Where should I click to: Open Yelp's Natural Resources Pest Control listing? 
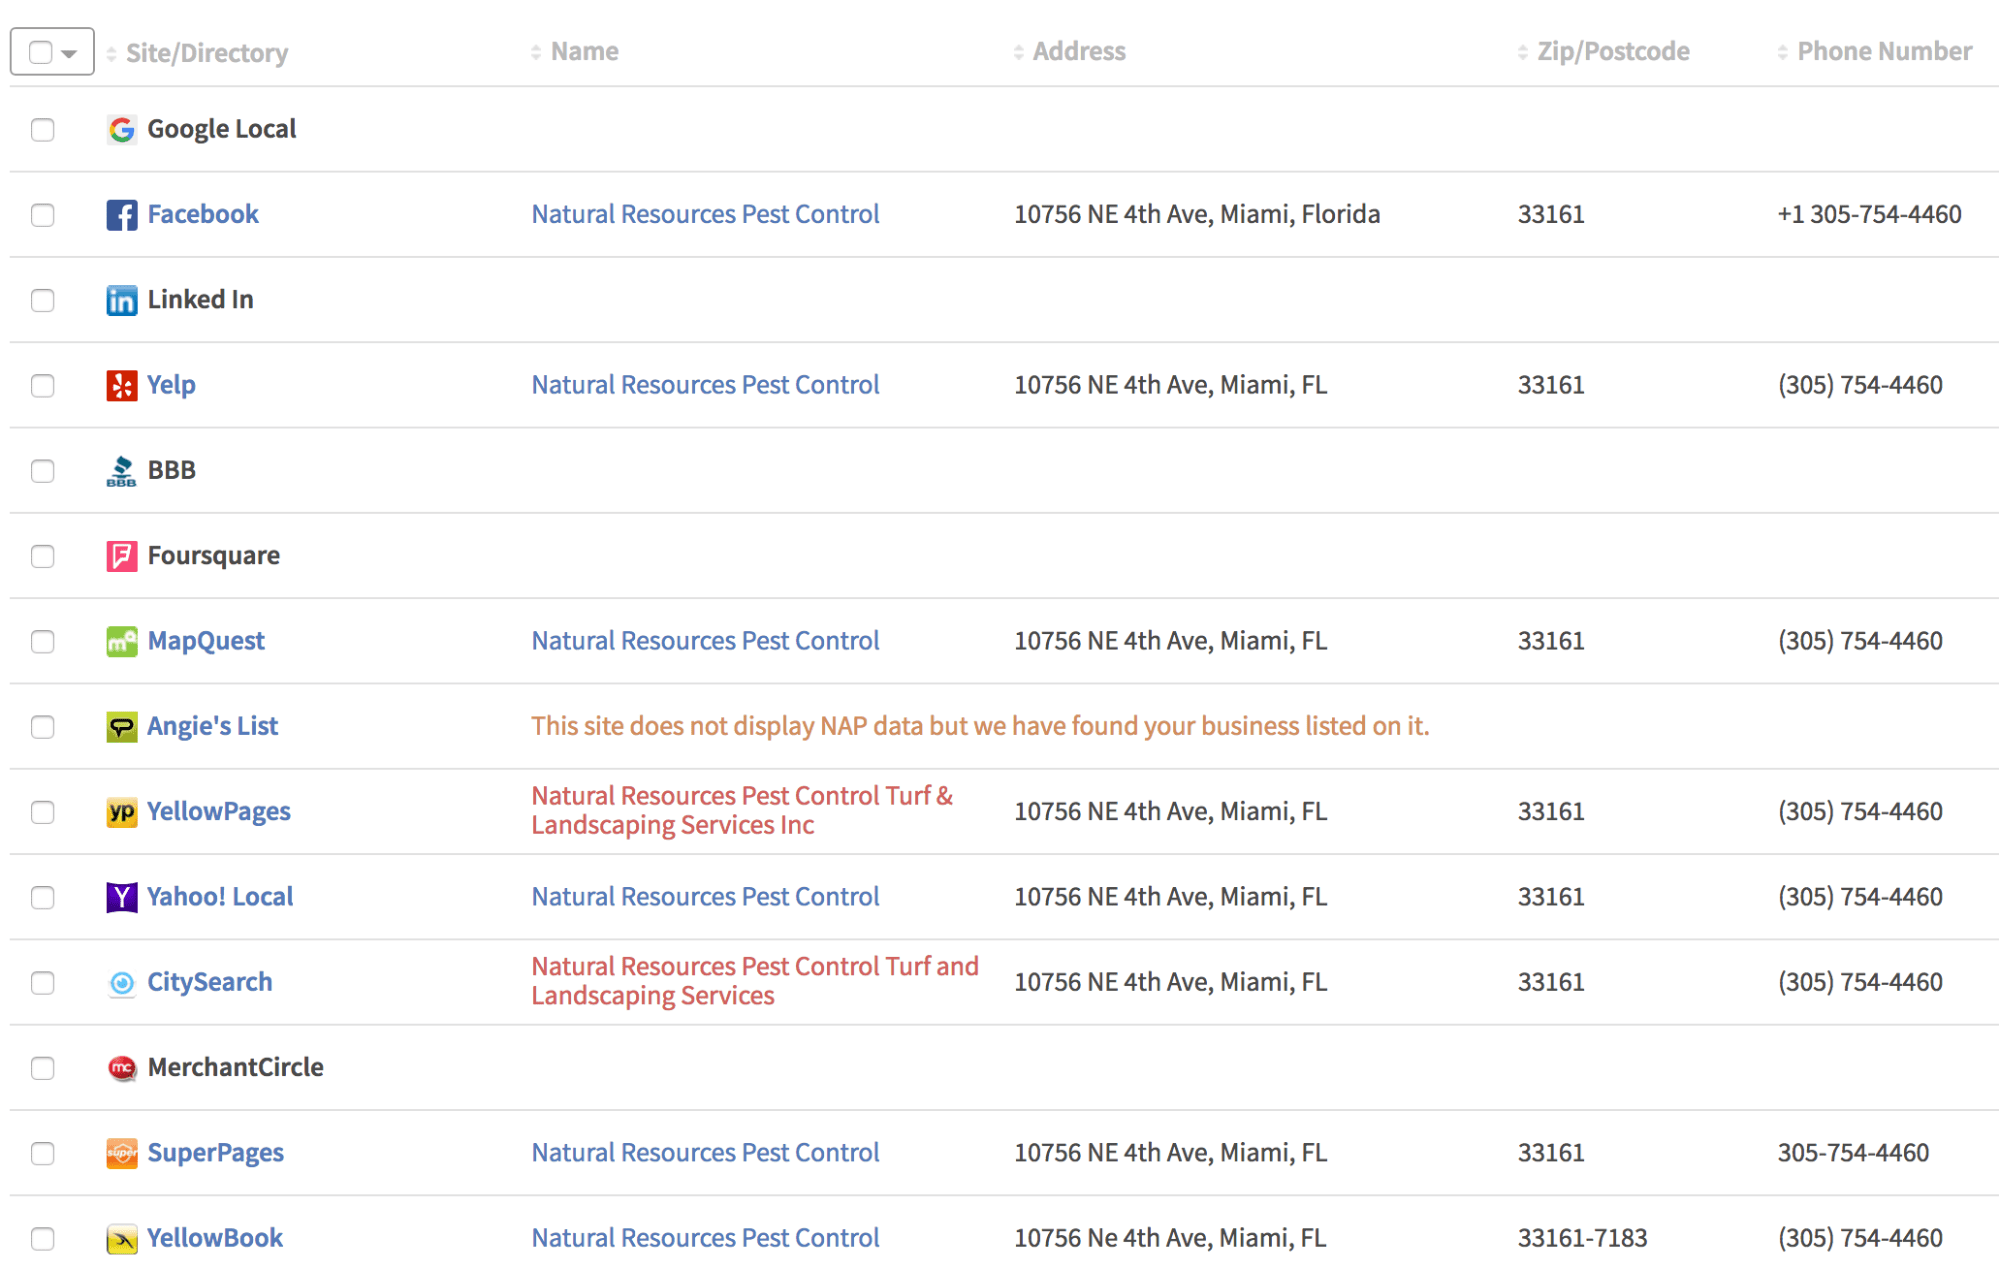point(705,385)
